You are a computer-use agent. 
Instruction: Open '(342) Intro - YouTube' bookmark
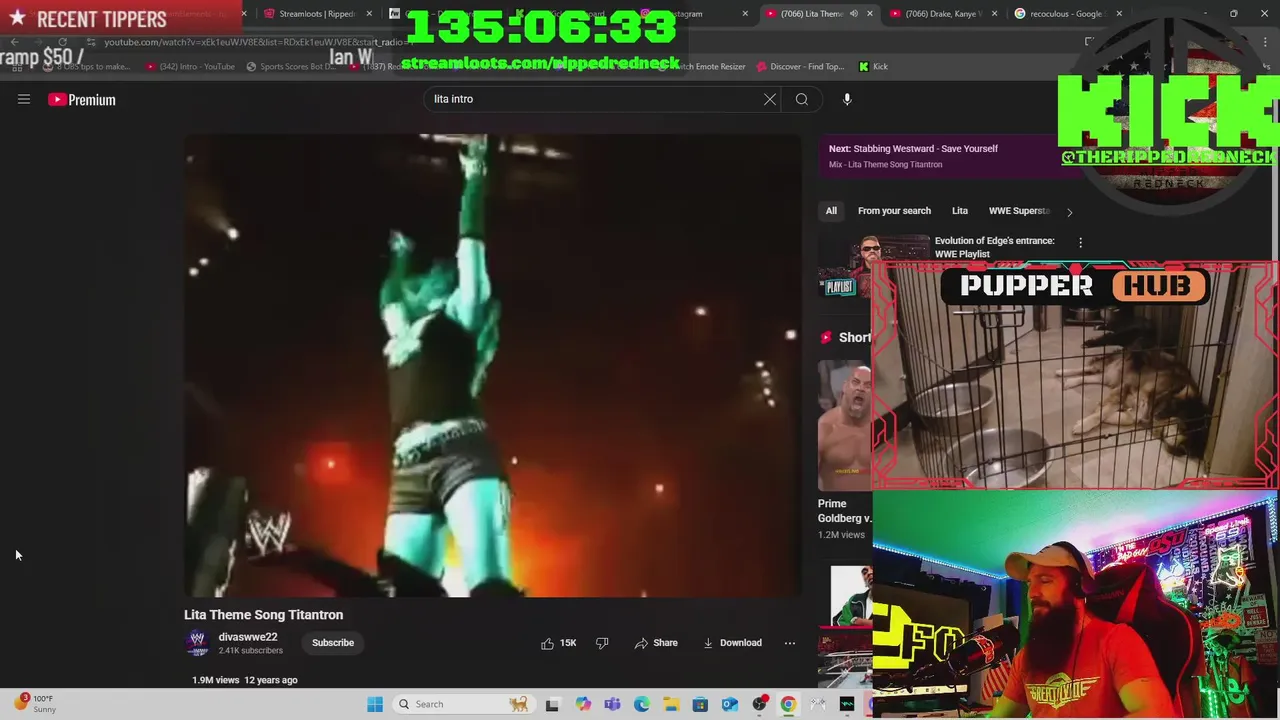tap(190, 67)
